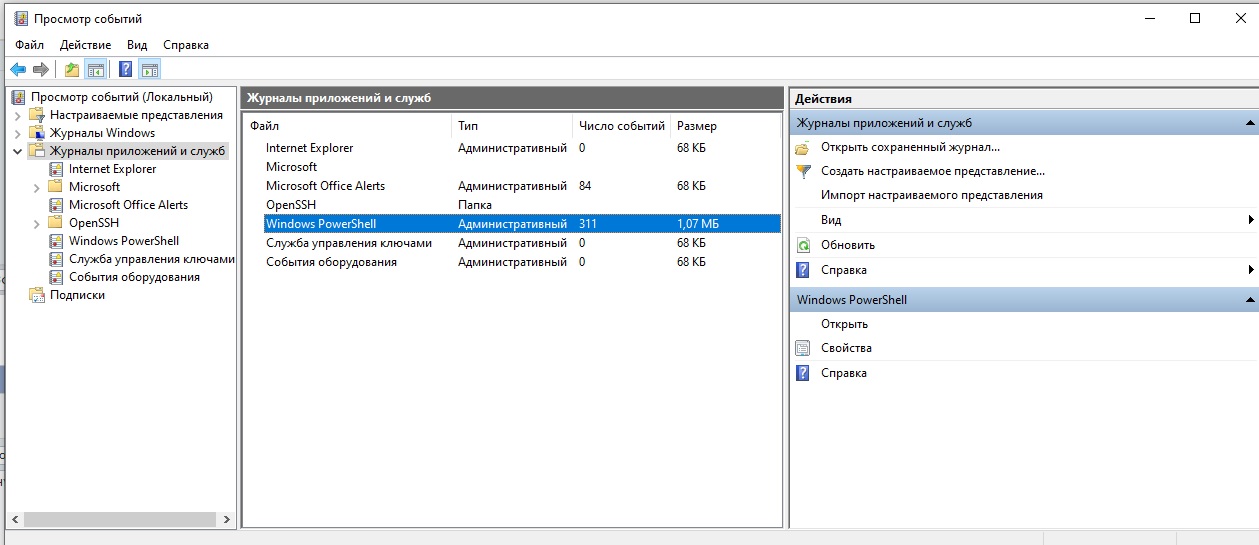Click the Открыть сохраненный журнал folder icon
This screenshot has width=1259, height=545.
802,147
